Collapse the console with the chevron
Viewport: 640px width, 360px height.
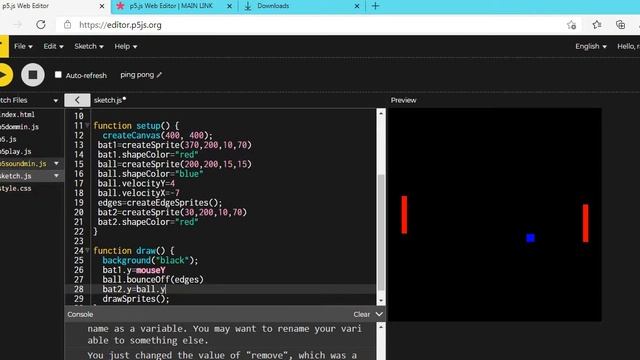pos(379,314)
